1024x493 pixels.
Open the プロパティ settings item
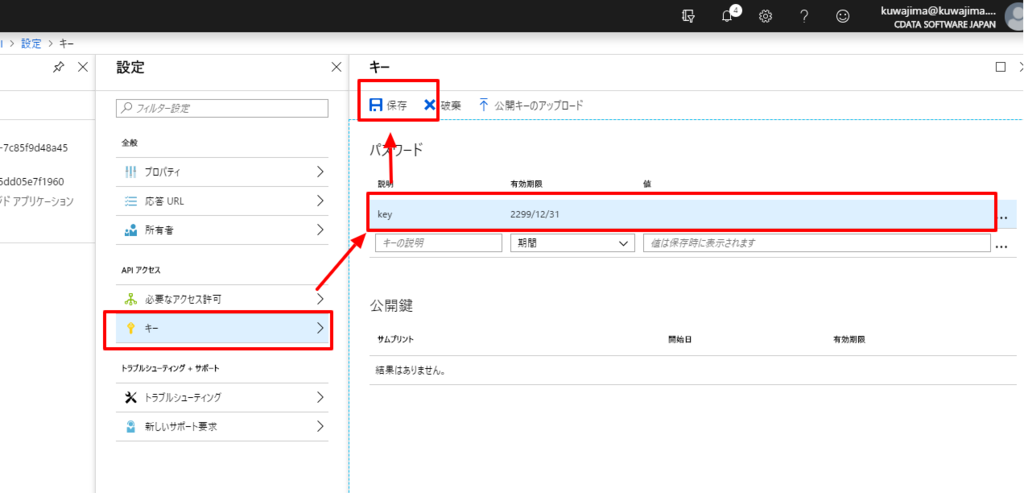[x=223, y=172]
